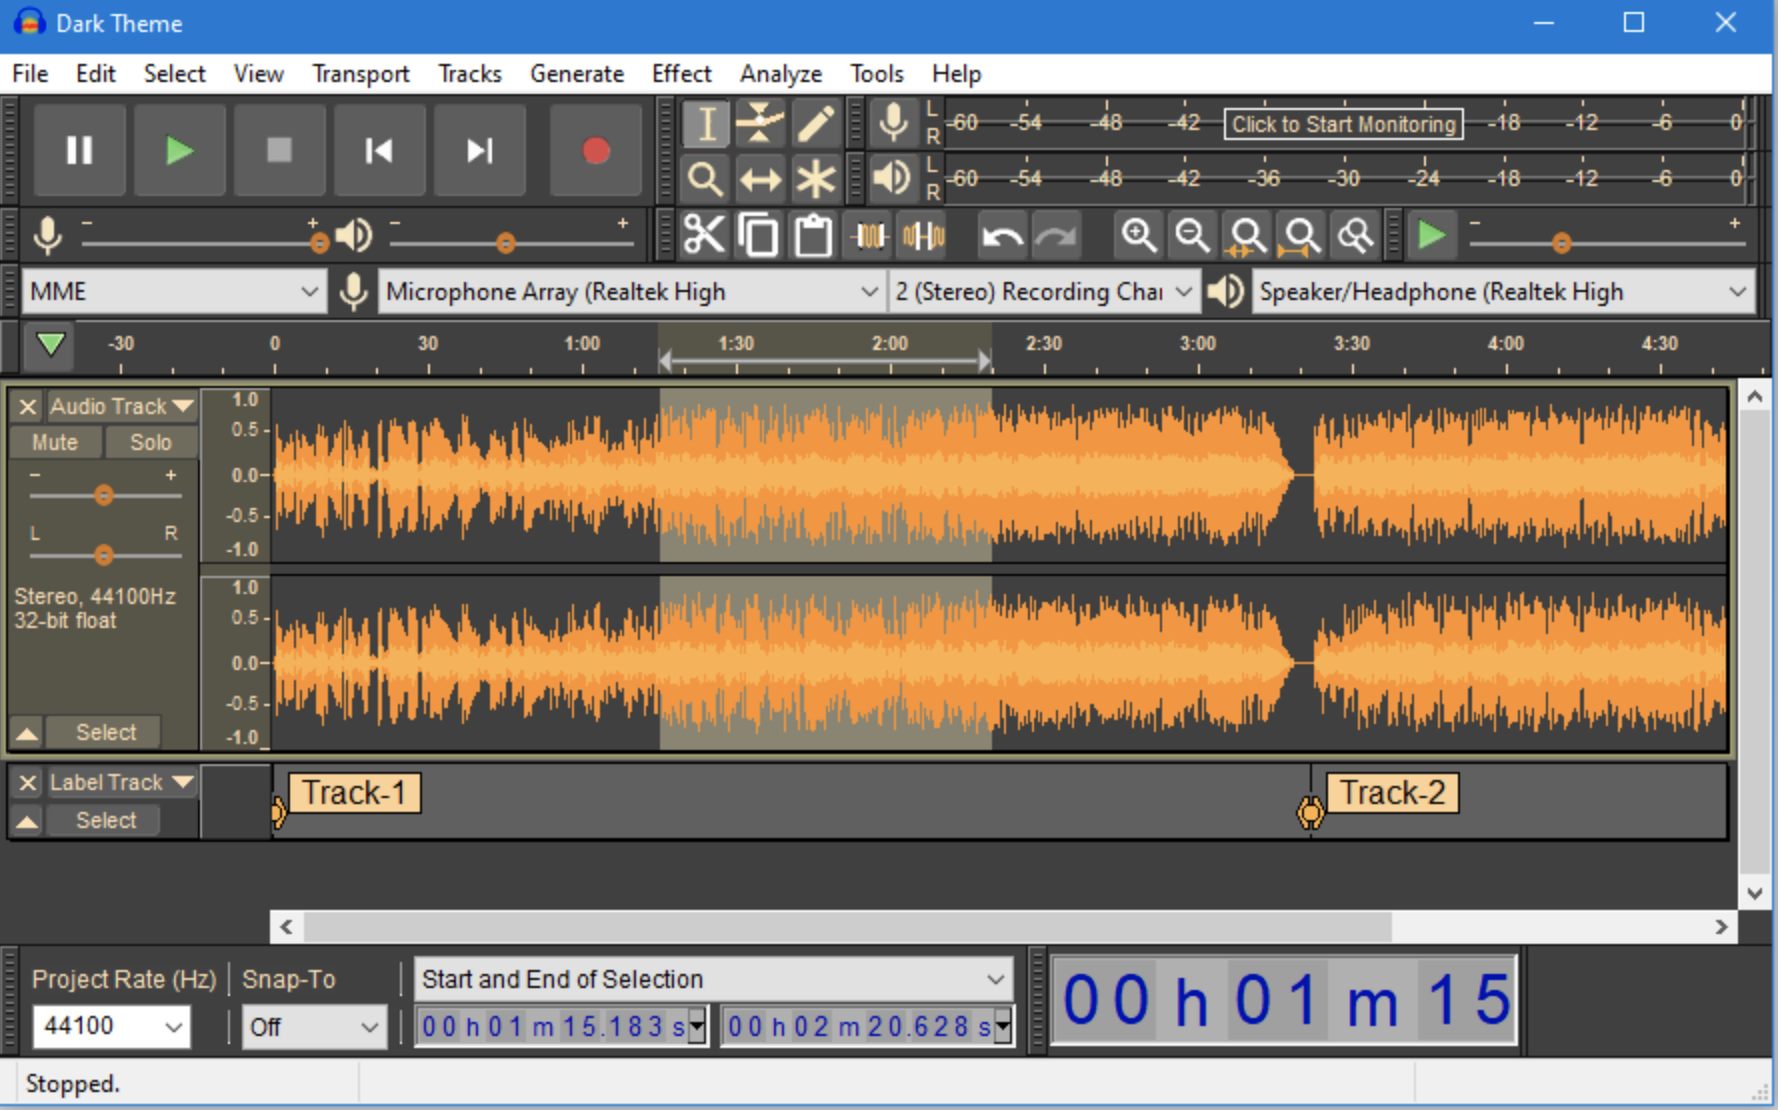Open the Analyze menu
This screenshot has width=1780, height=1110.
click(x=781, y=74)
